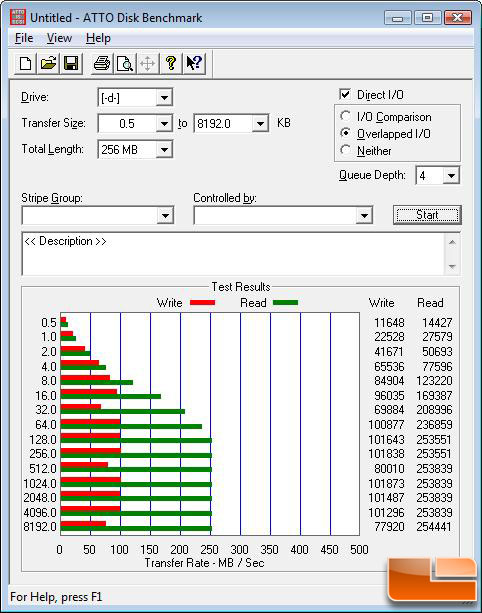The width and height of the screenshot is (482, 613).
Task: Open the Help menu
Action: coord(98,38)
